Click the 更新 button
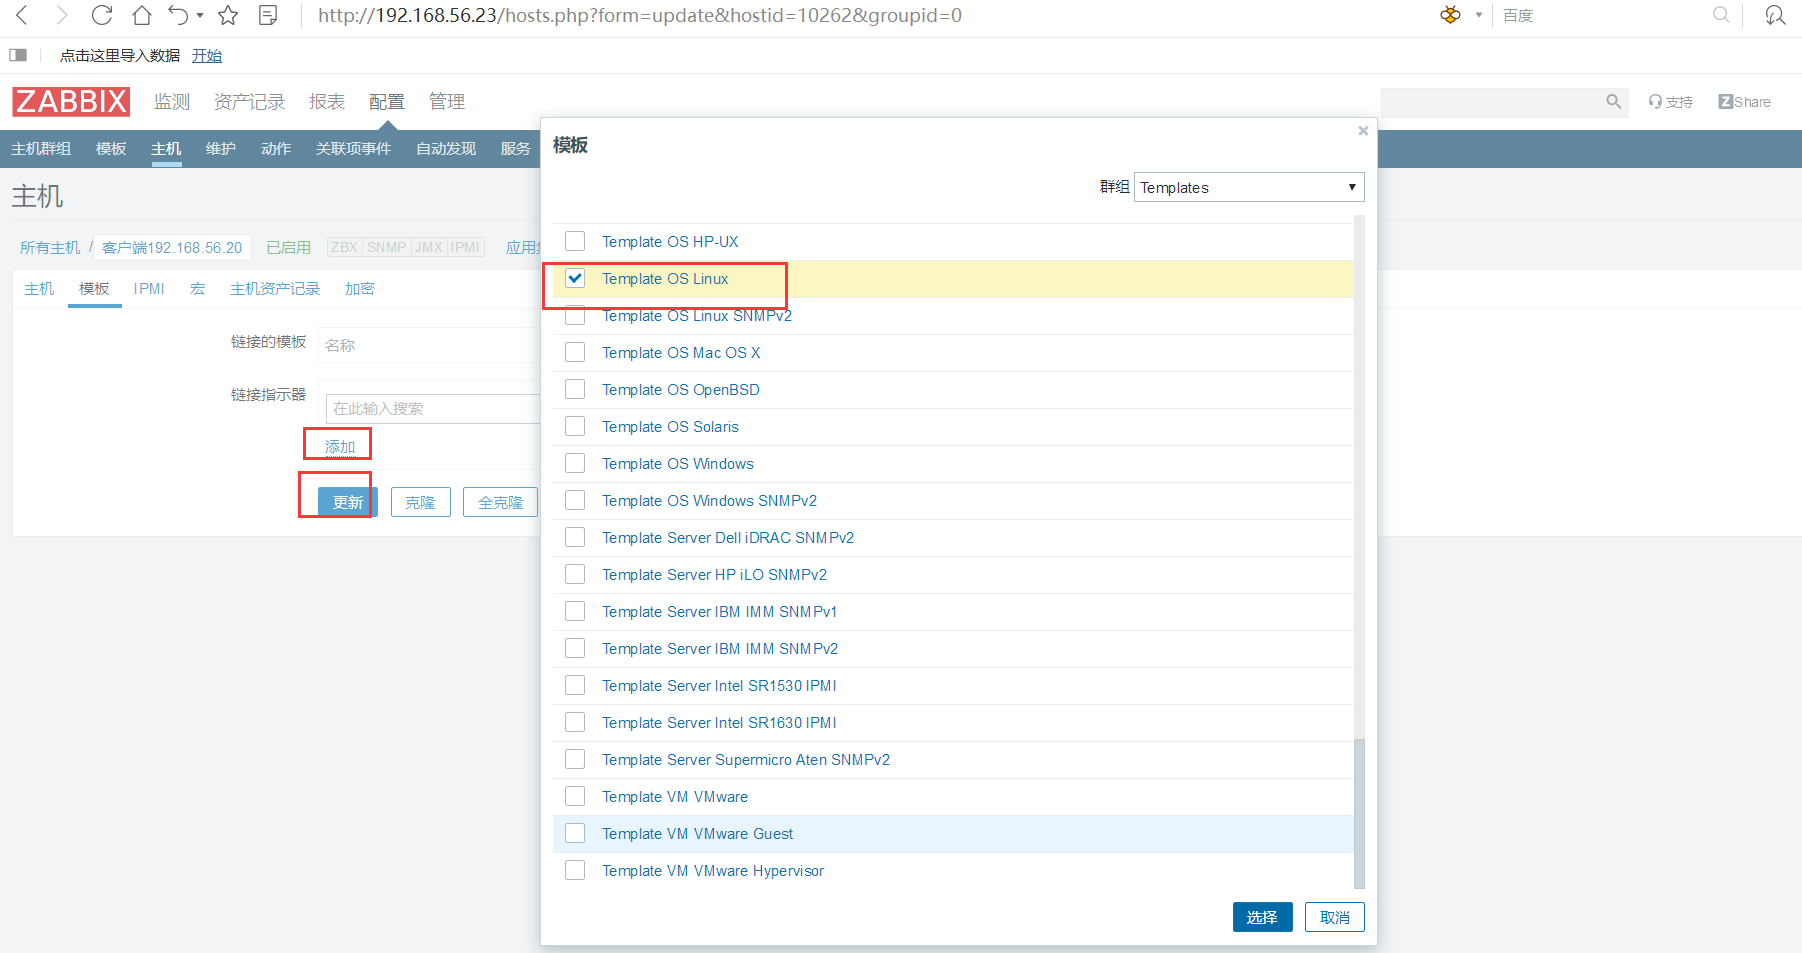 (347, 502)
